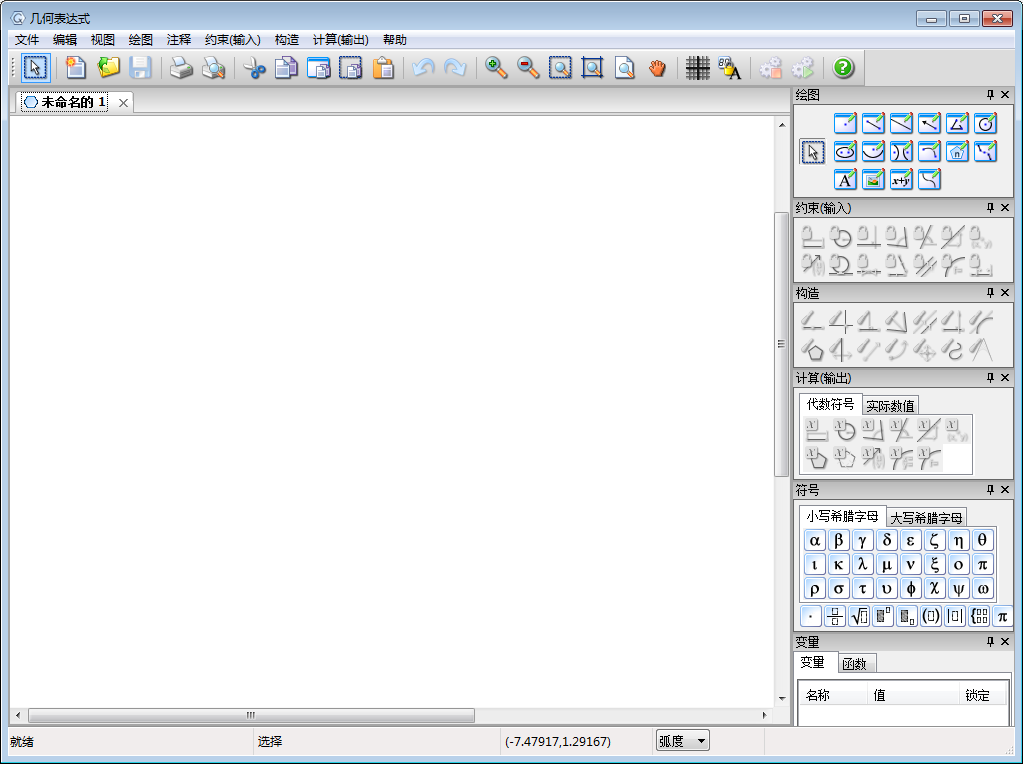The image size is (1023, 764).
Task: Open a file with the folder icon
Action: point(108,67)
